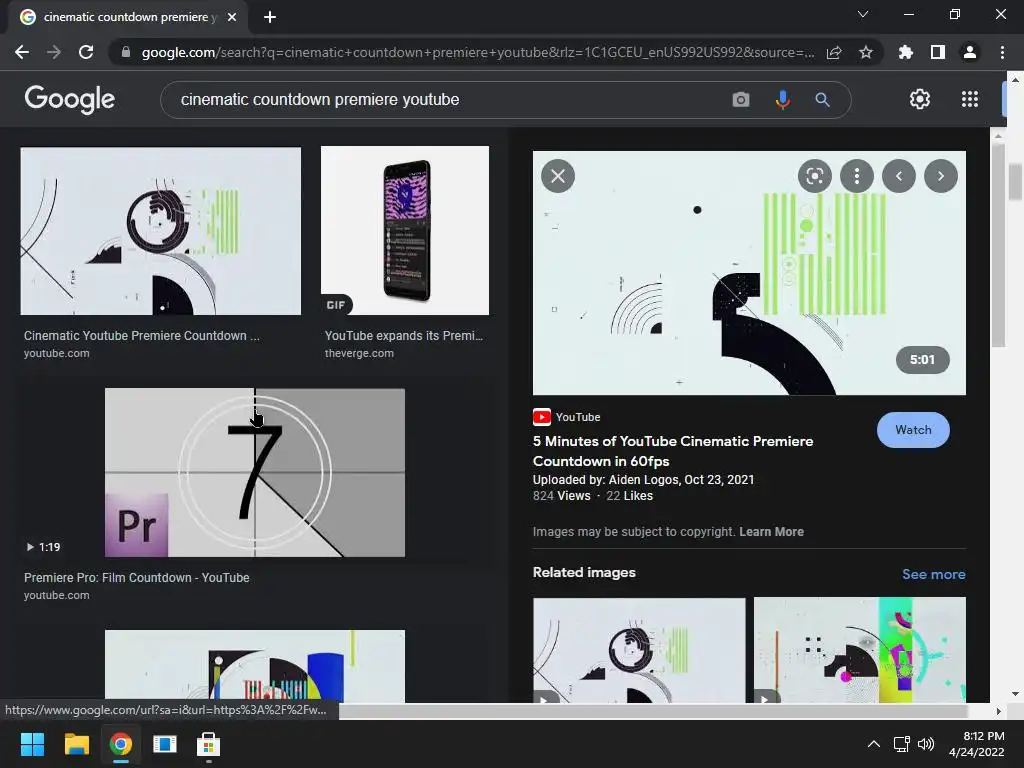Show previous image in preview

tap(899, 176)
